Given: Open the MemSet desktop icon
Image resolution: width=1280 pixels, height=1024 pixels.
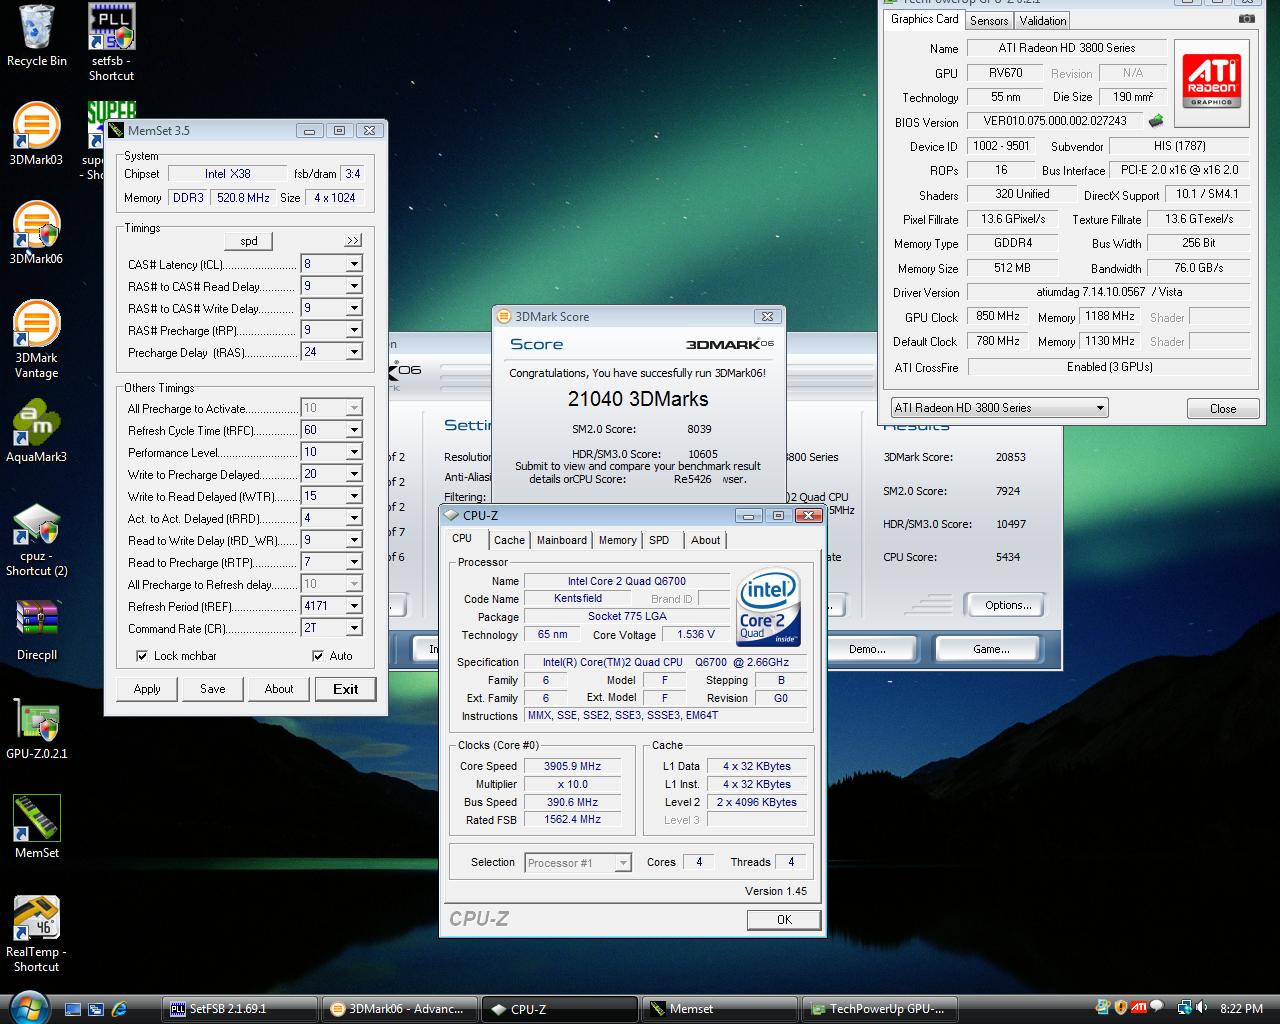Looking at the screenshot, I should 36,827.
